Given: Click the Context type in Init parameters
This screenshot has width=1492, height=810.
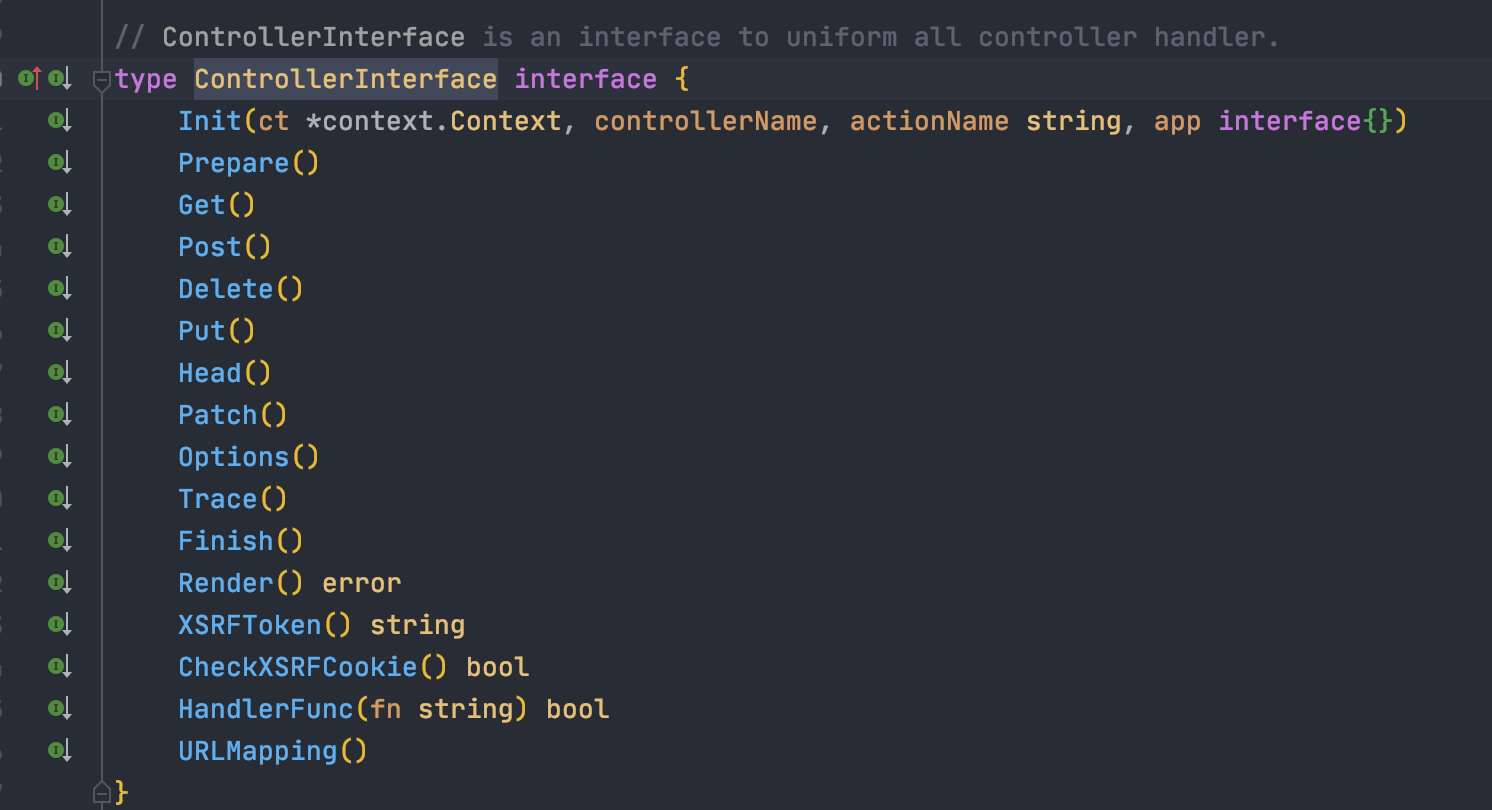Looking at the screenshot, I should pyautogui.click(x=505, y=121).
